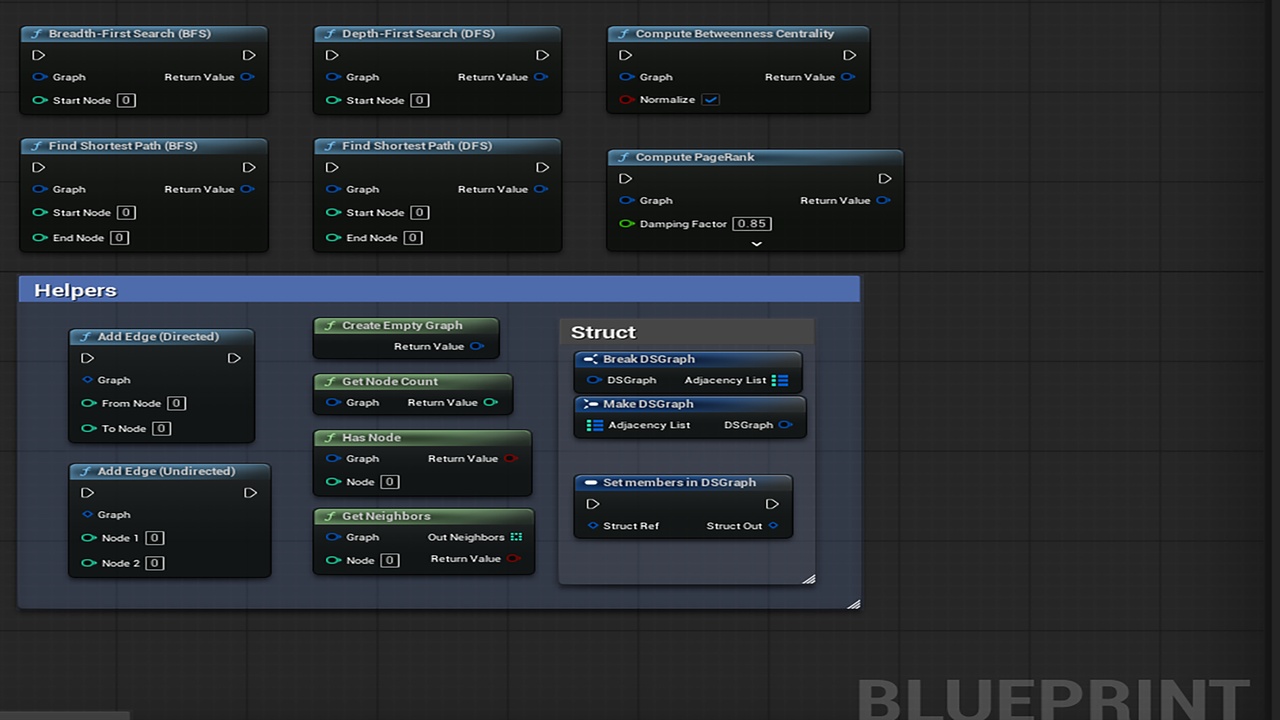
Task: Click Graph input pin on Depth-First Search node
Action: pyautogui.click(x=333, y=77)
